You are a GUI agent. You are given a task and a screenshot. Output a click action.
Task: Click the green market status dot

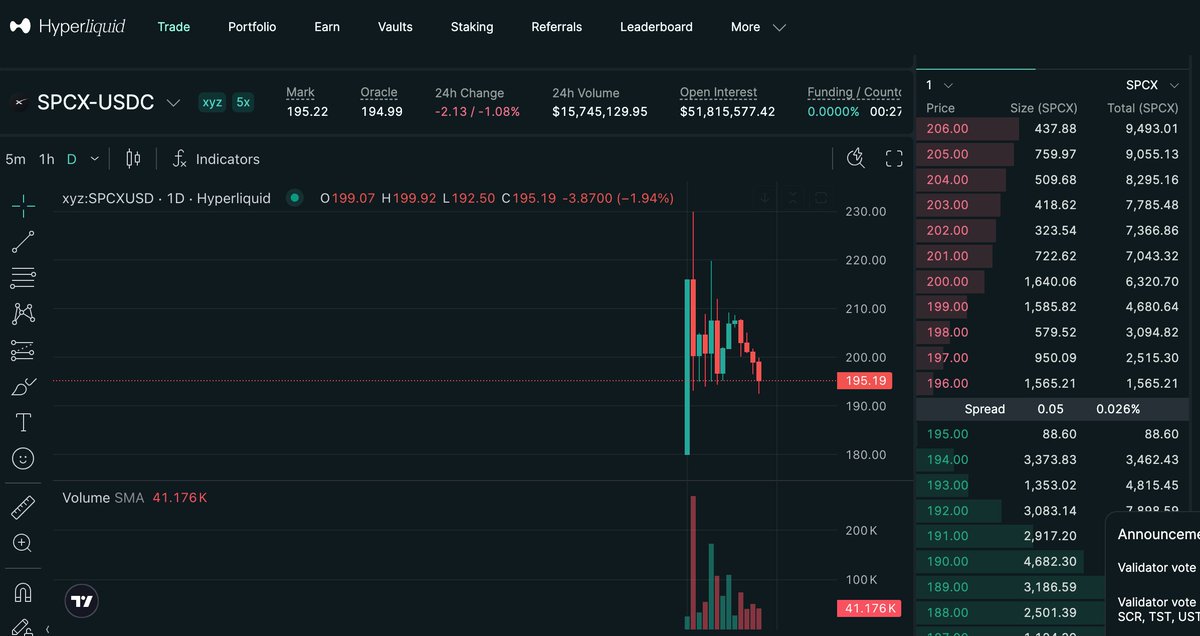click(x=294, y=198)
